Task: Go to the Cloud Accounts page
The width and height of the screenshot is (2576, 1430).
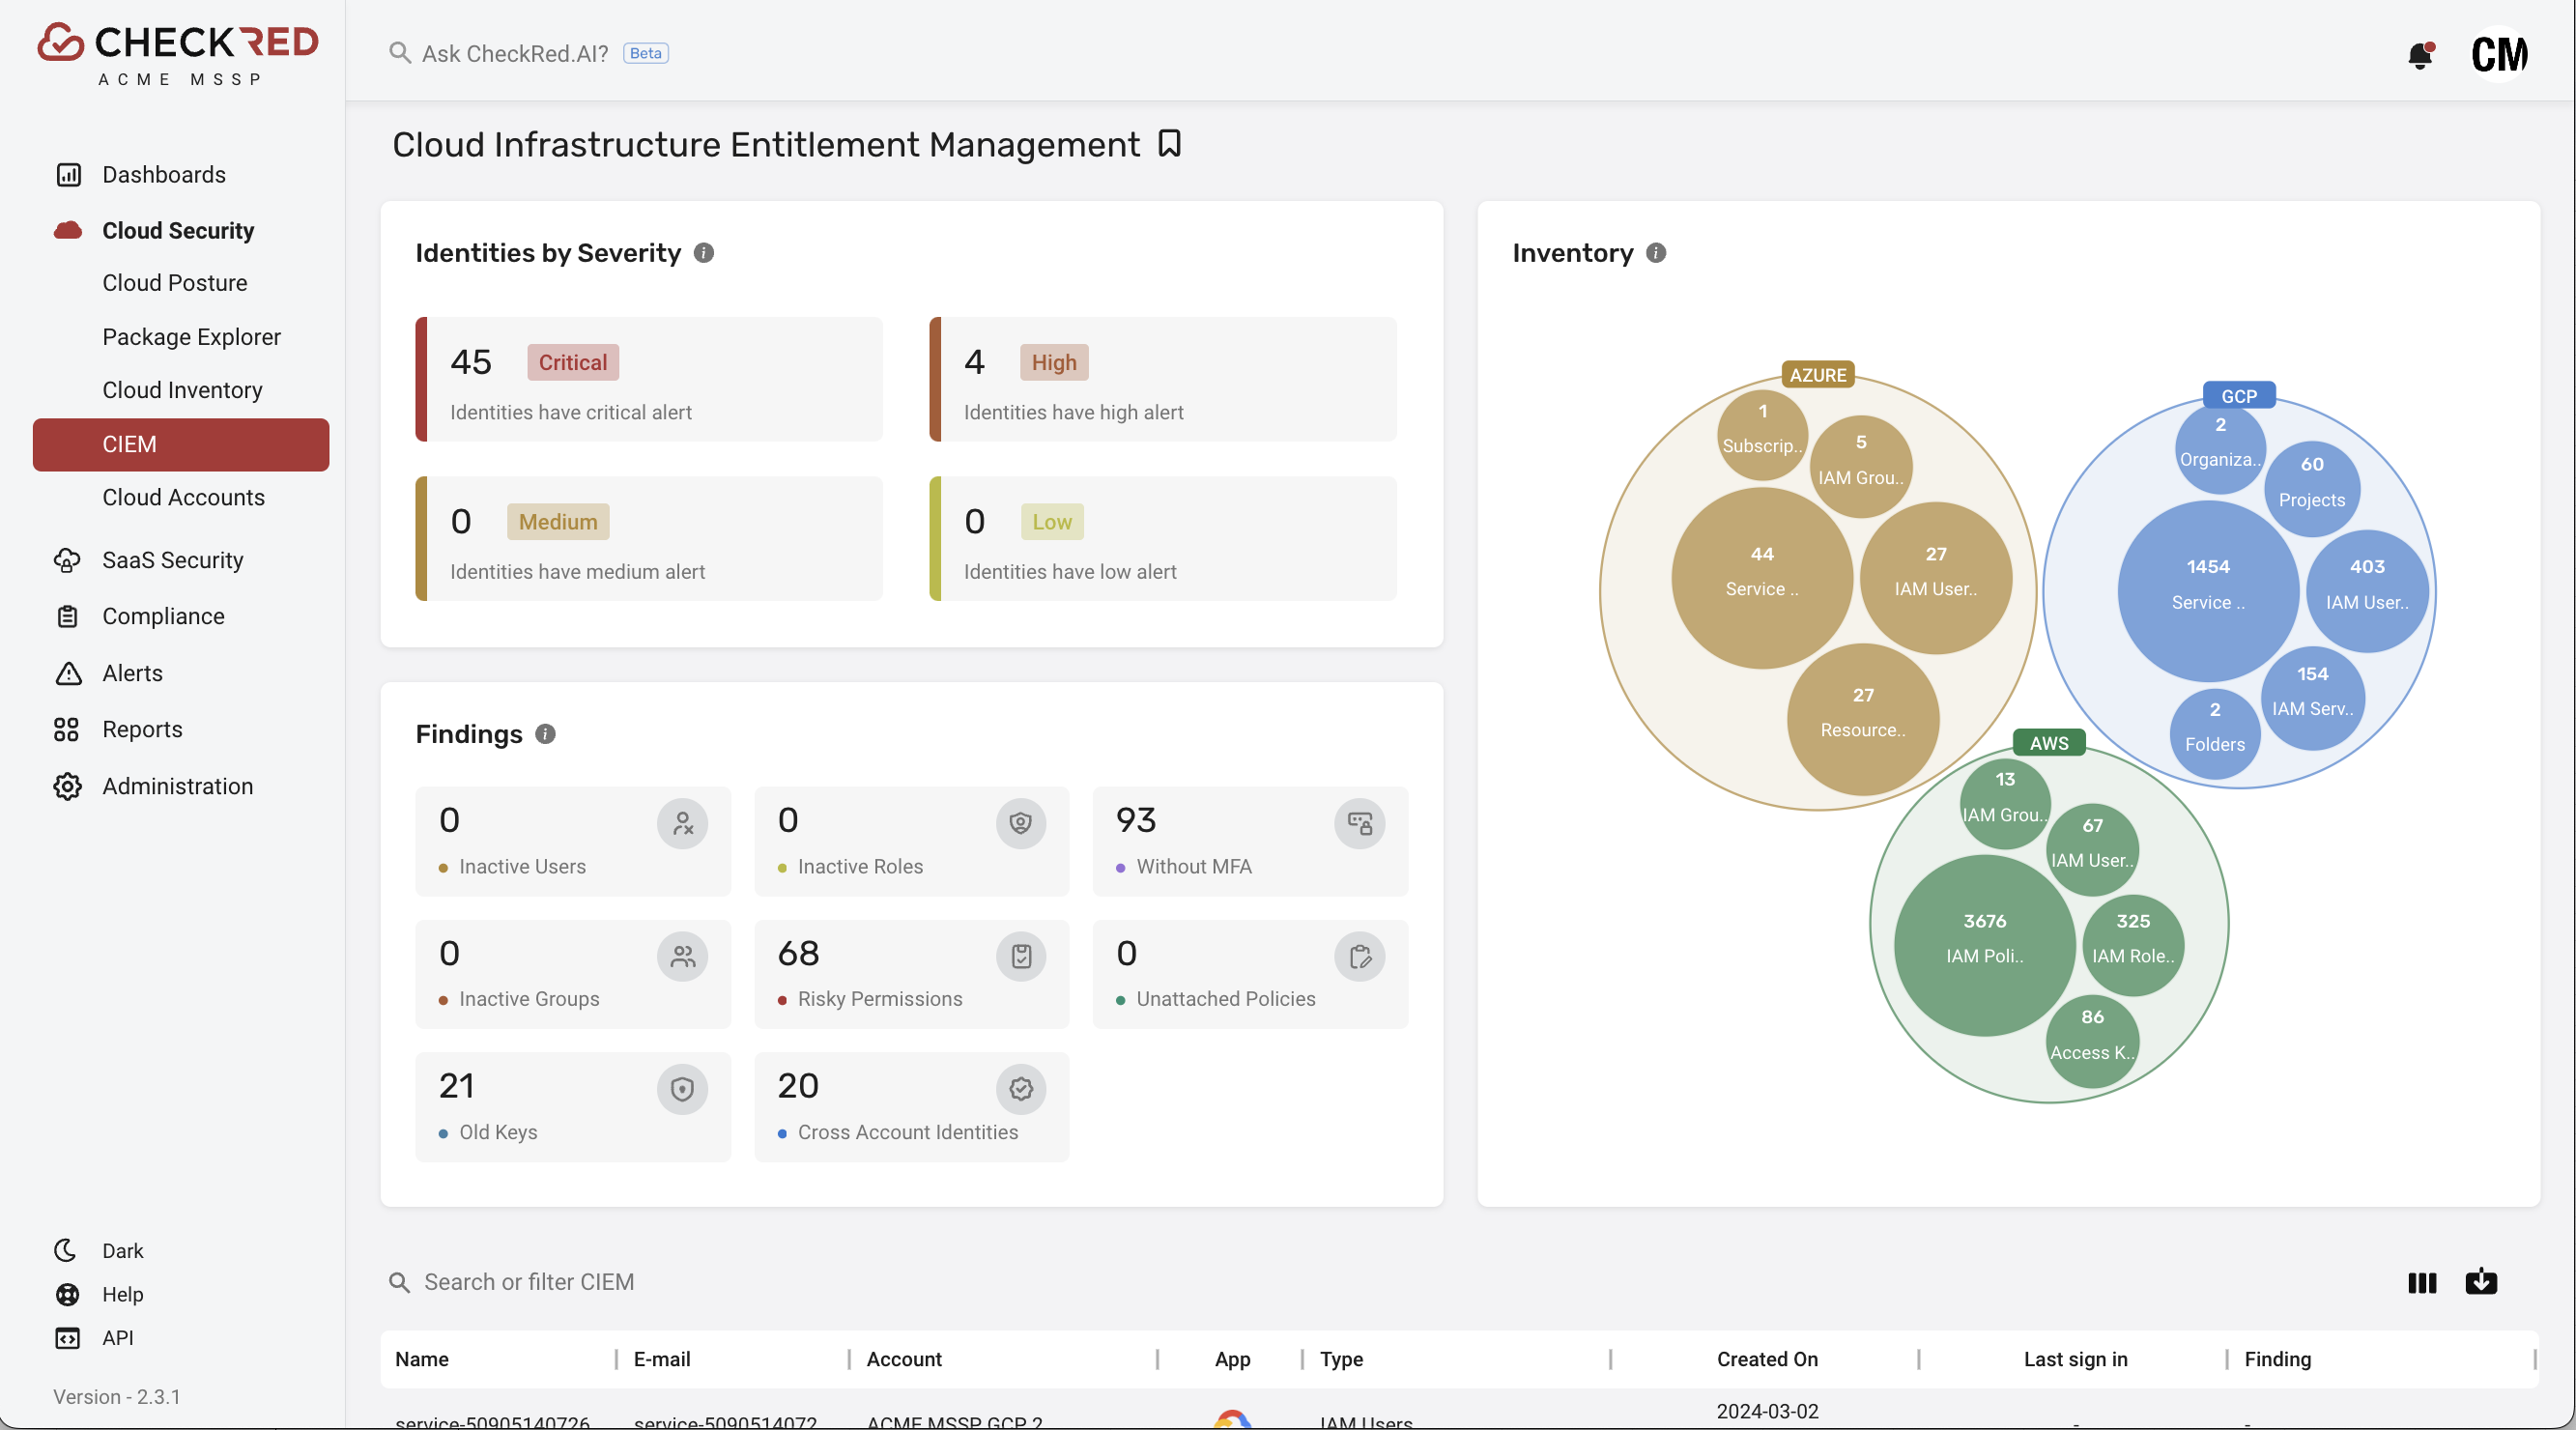Action: pyautogui.click(x=183, y=497)
